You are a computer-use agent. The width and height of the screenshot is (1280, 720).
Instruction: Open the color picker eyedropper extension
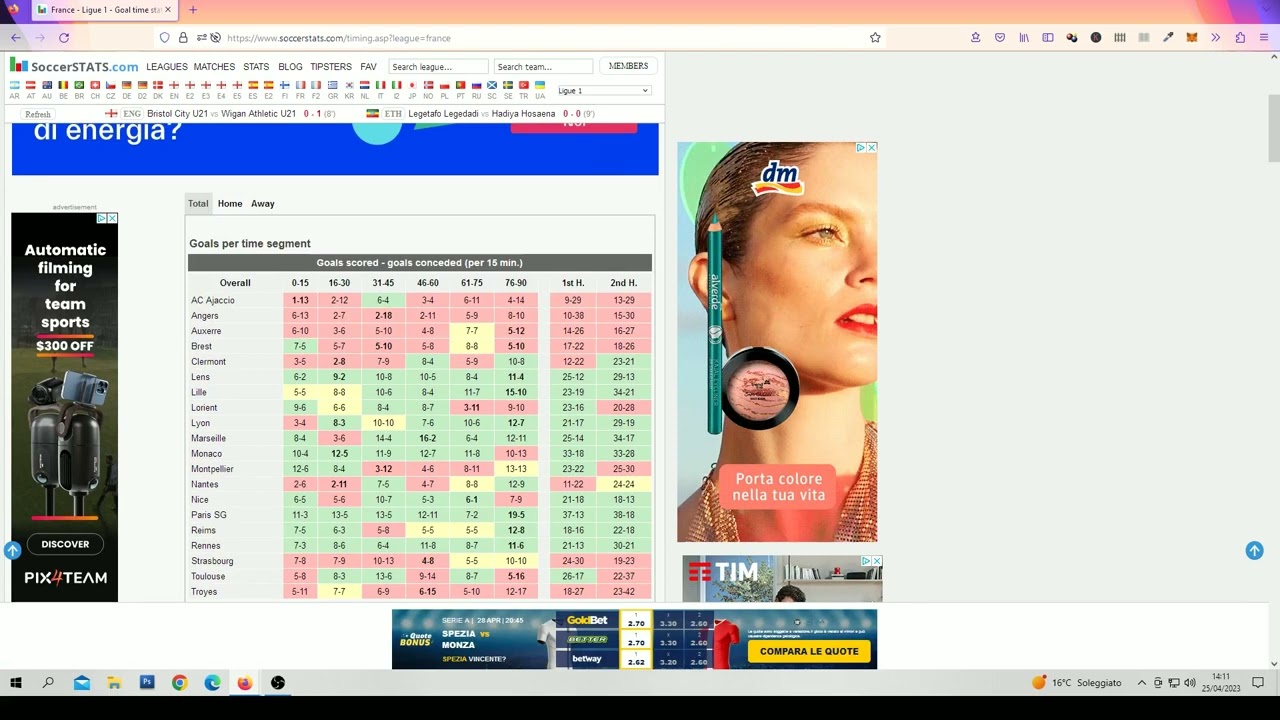(1168, 38)
